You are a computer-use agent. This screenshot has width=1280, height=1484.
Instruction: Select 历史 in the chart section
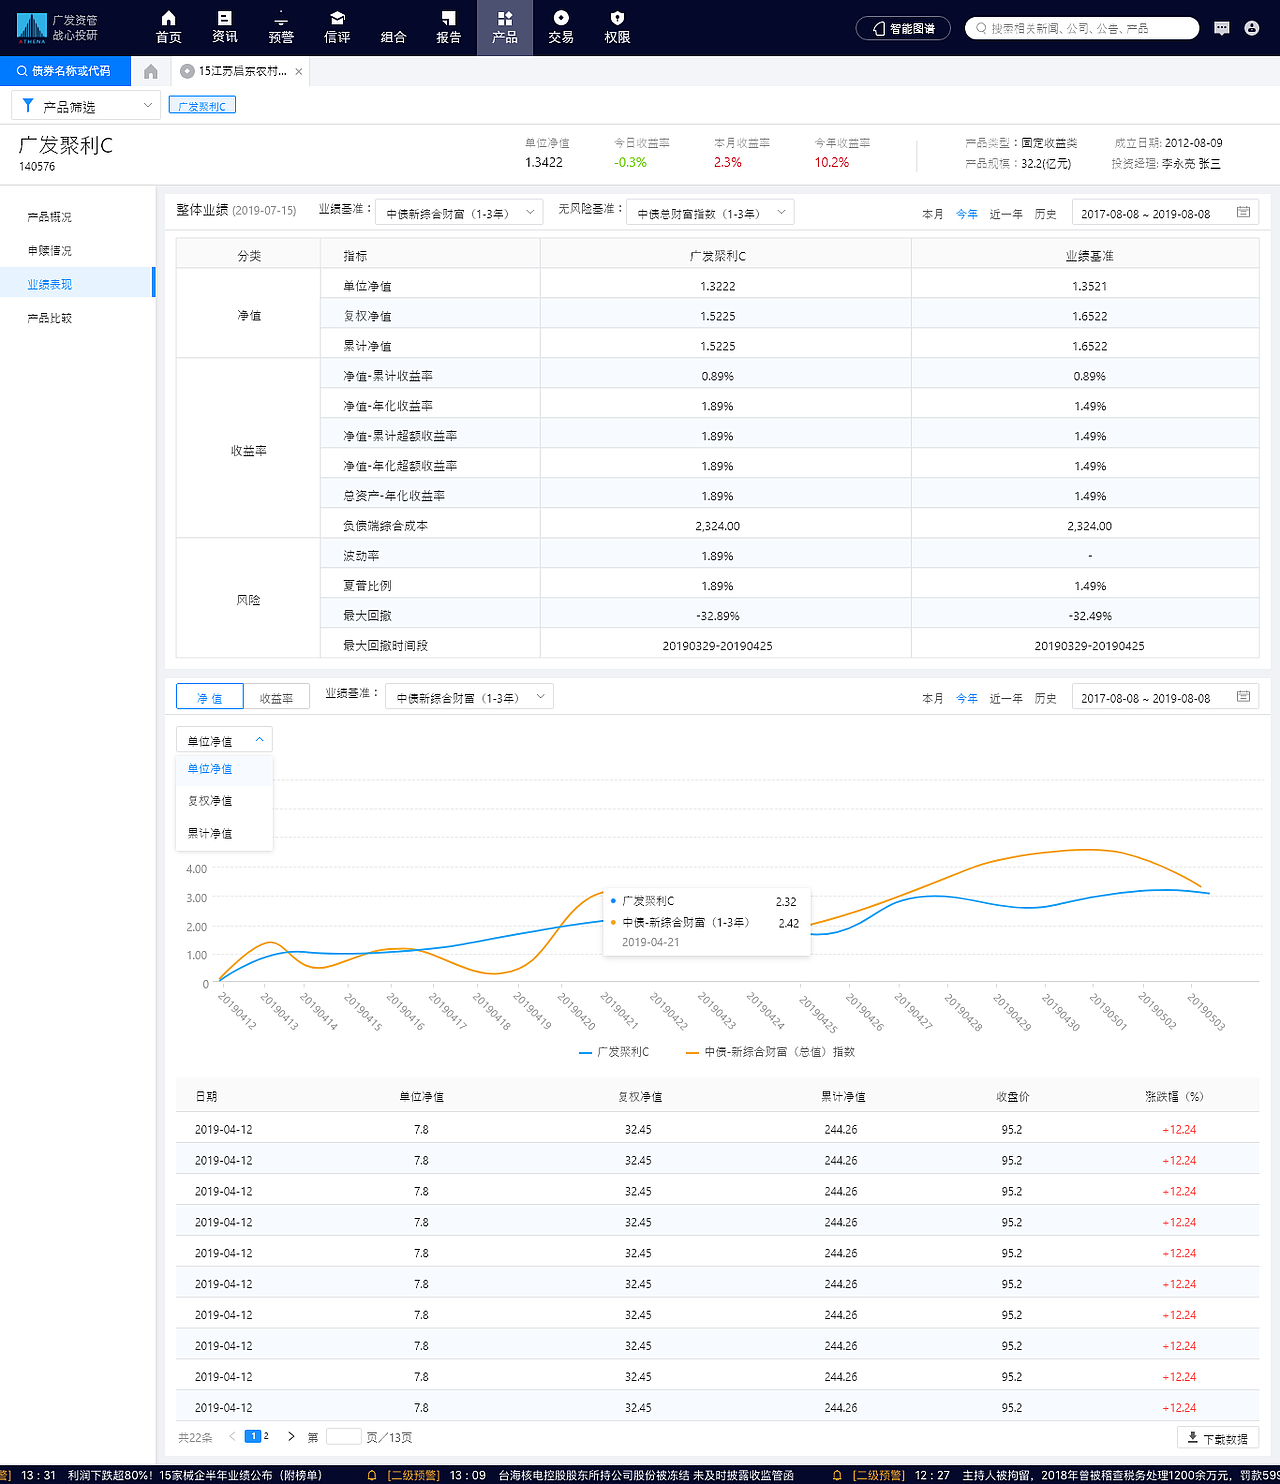tap(1045, 697)
